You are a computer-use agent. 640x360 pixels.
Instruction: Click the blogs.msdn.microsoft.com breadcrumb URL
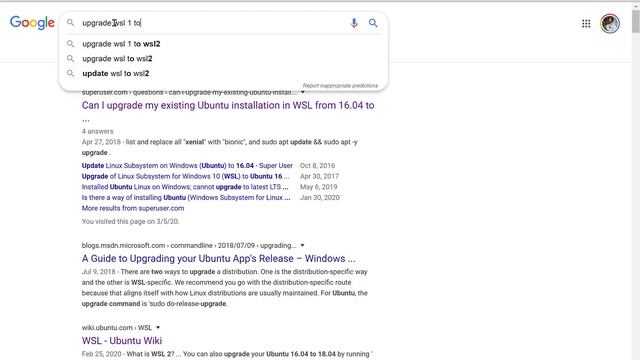tap(189, 245)
